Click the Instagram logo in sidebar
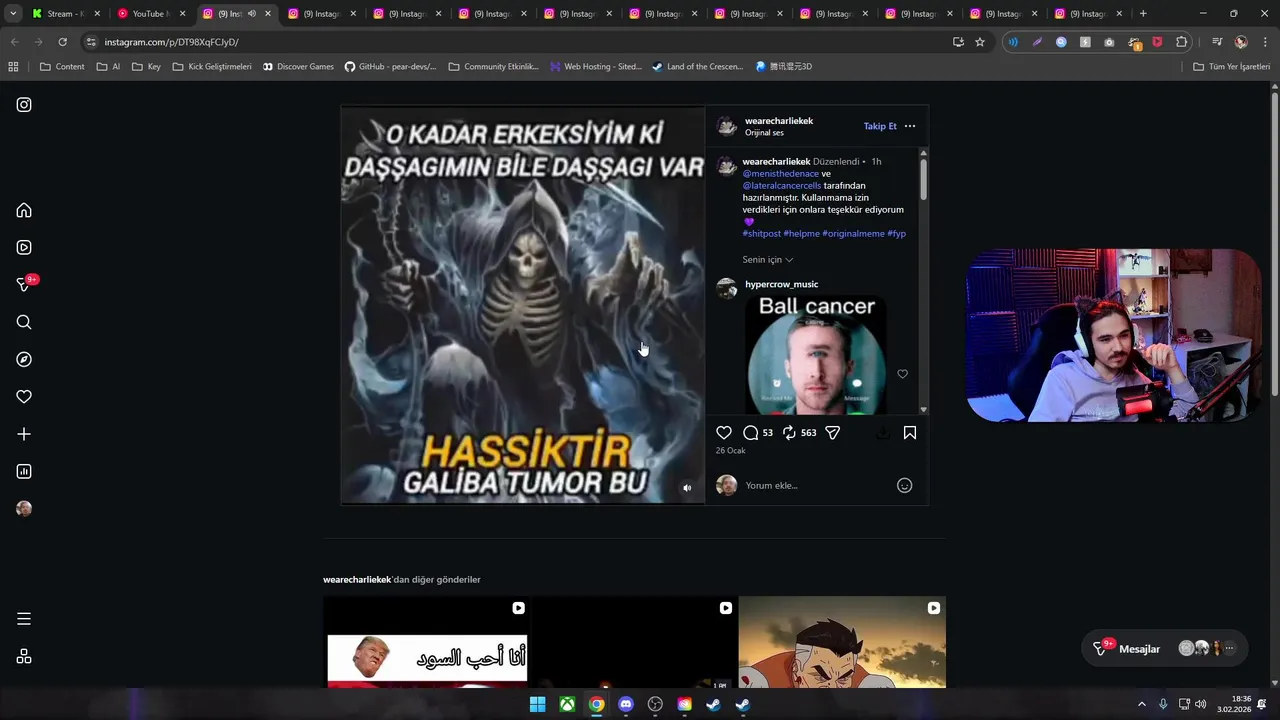This screenshot has width=1280, height=720. click(x=24, y=104)
